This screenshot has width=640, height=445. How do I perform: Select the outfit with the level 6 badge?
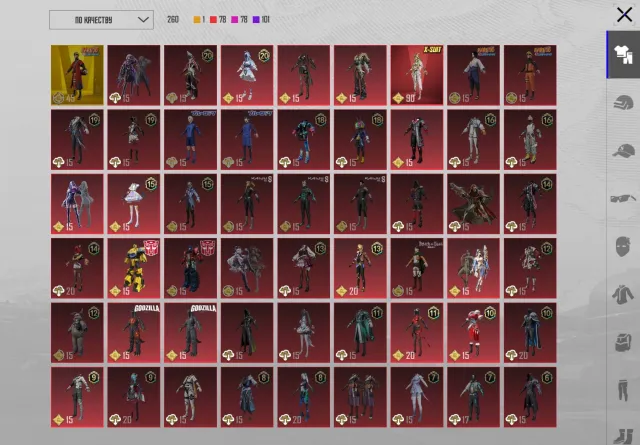pos(530,397)
